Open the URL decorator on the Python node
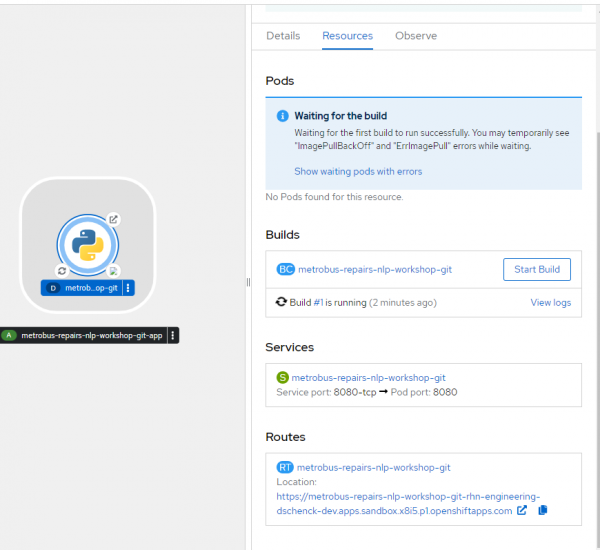The height and width of the screenshot is (550, 600). pos(114,219)
